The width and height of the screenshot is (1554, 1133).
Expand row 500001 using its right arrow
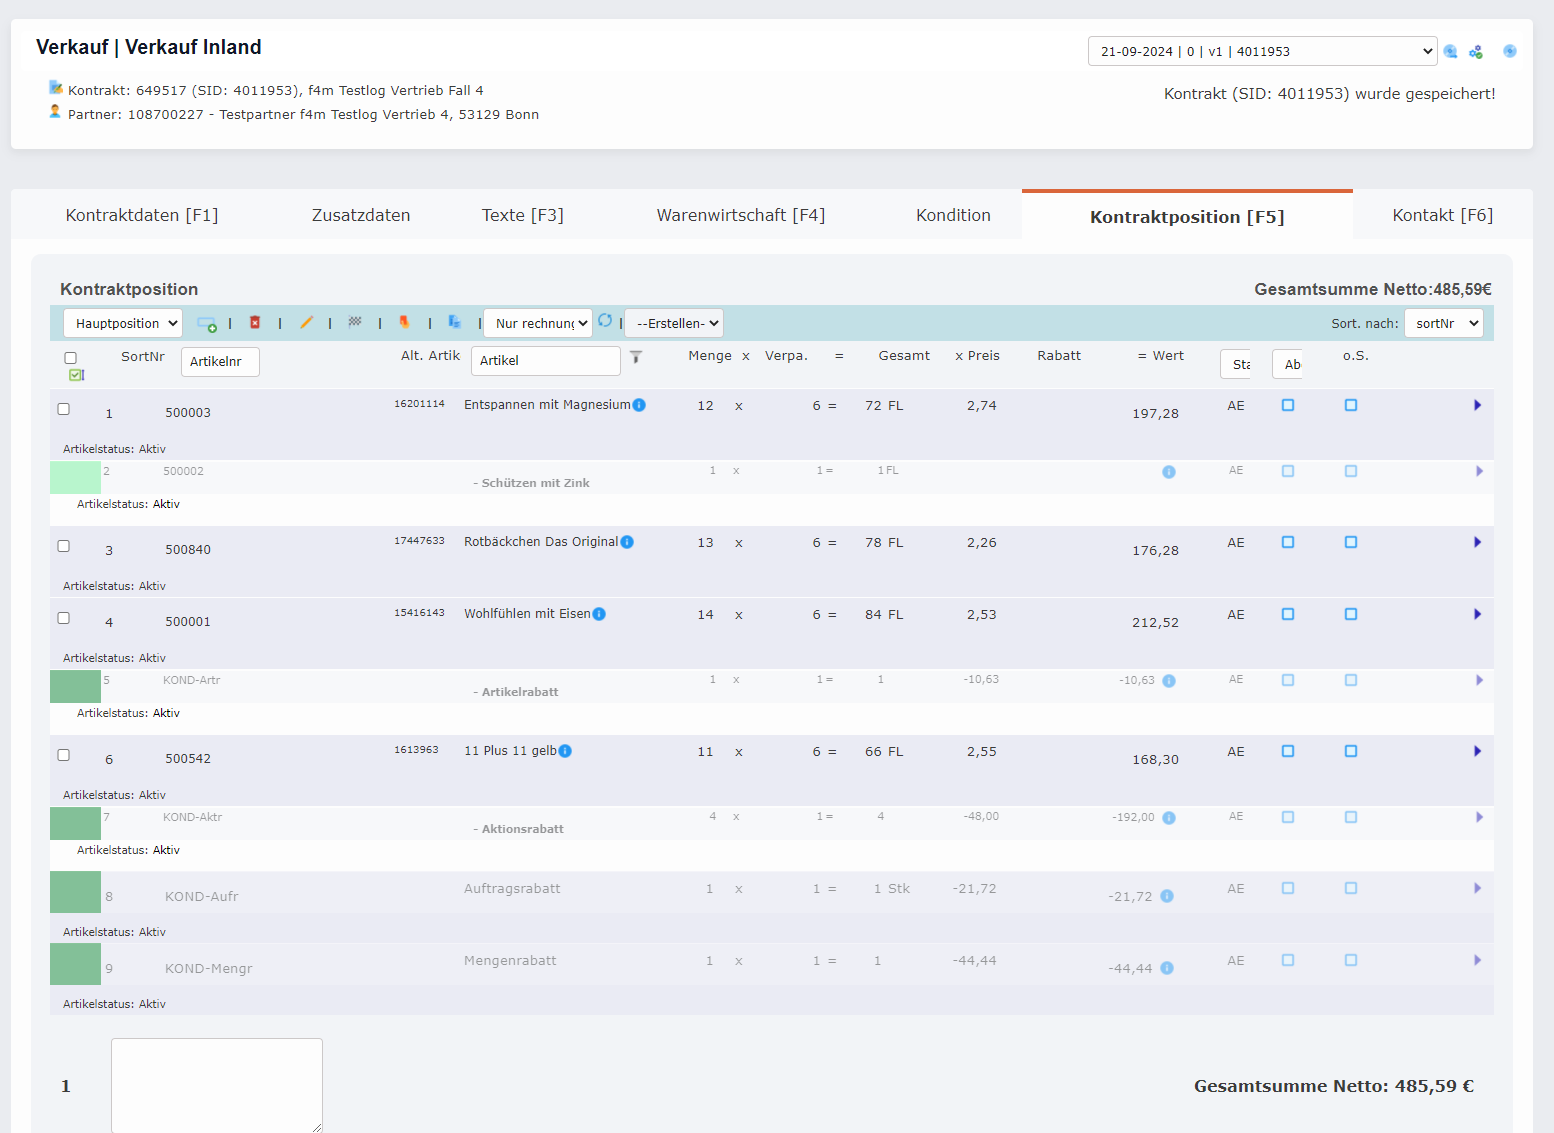[1477, 614]
